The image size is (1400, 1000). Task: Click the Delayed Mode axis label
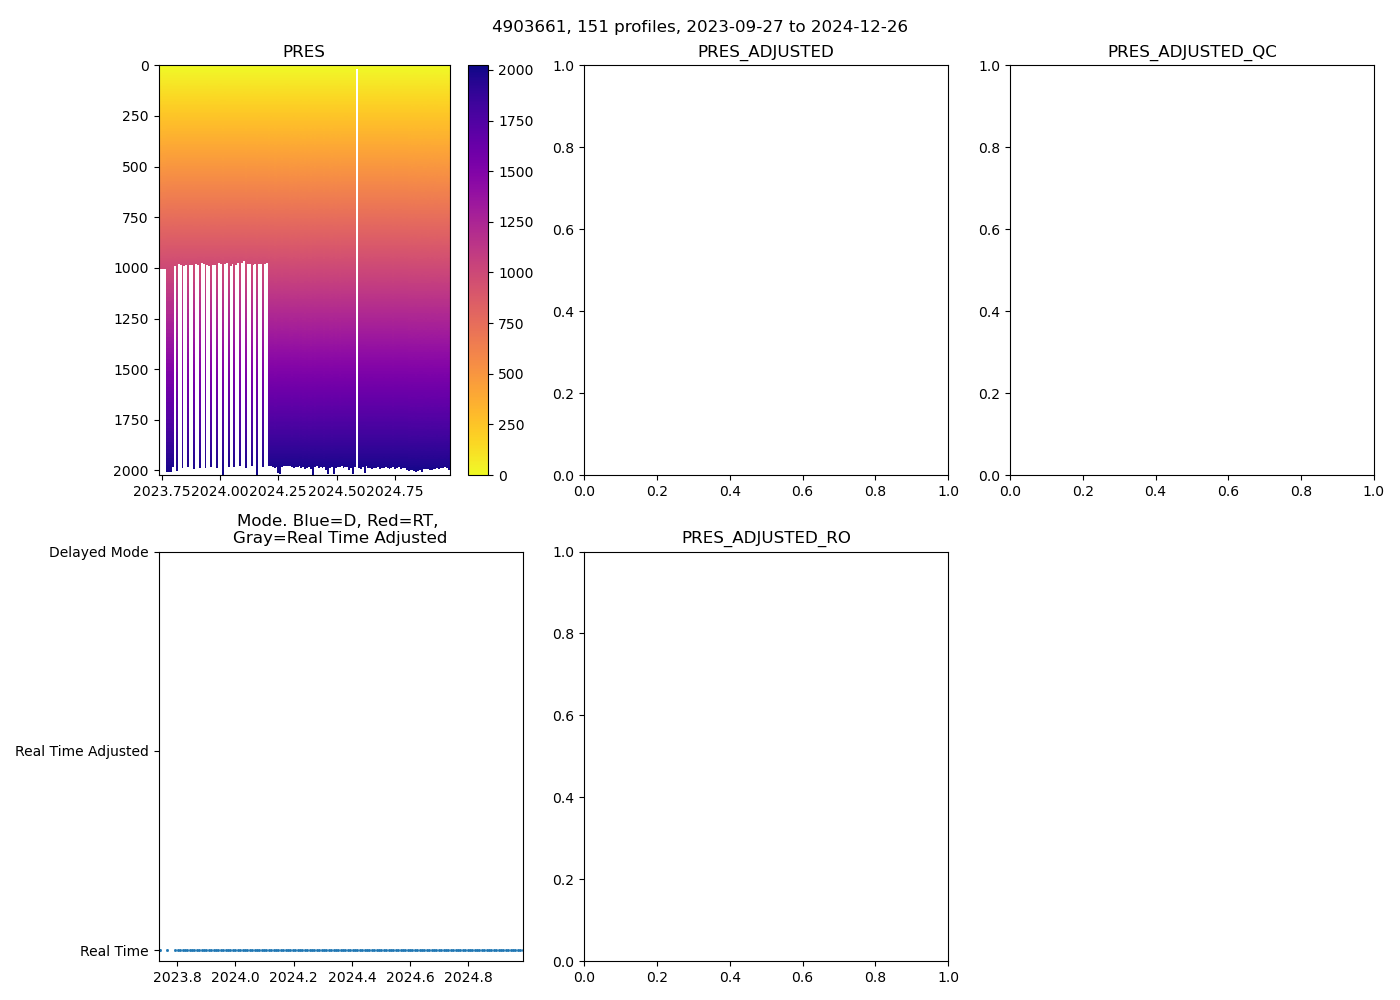pos(98,553)
